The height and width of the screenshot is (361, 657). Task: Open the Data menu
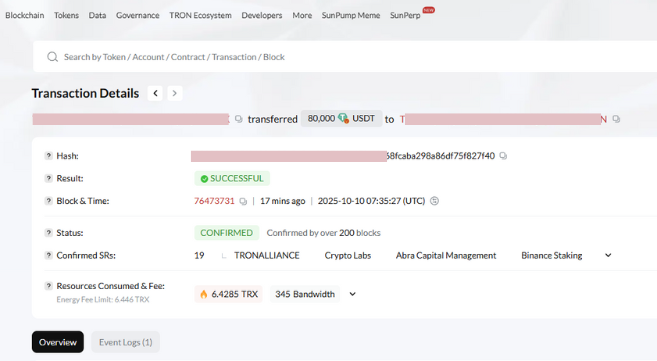[97, 15]
